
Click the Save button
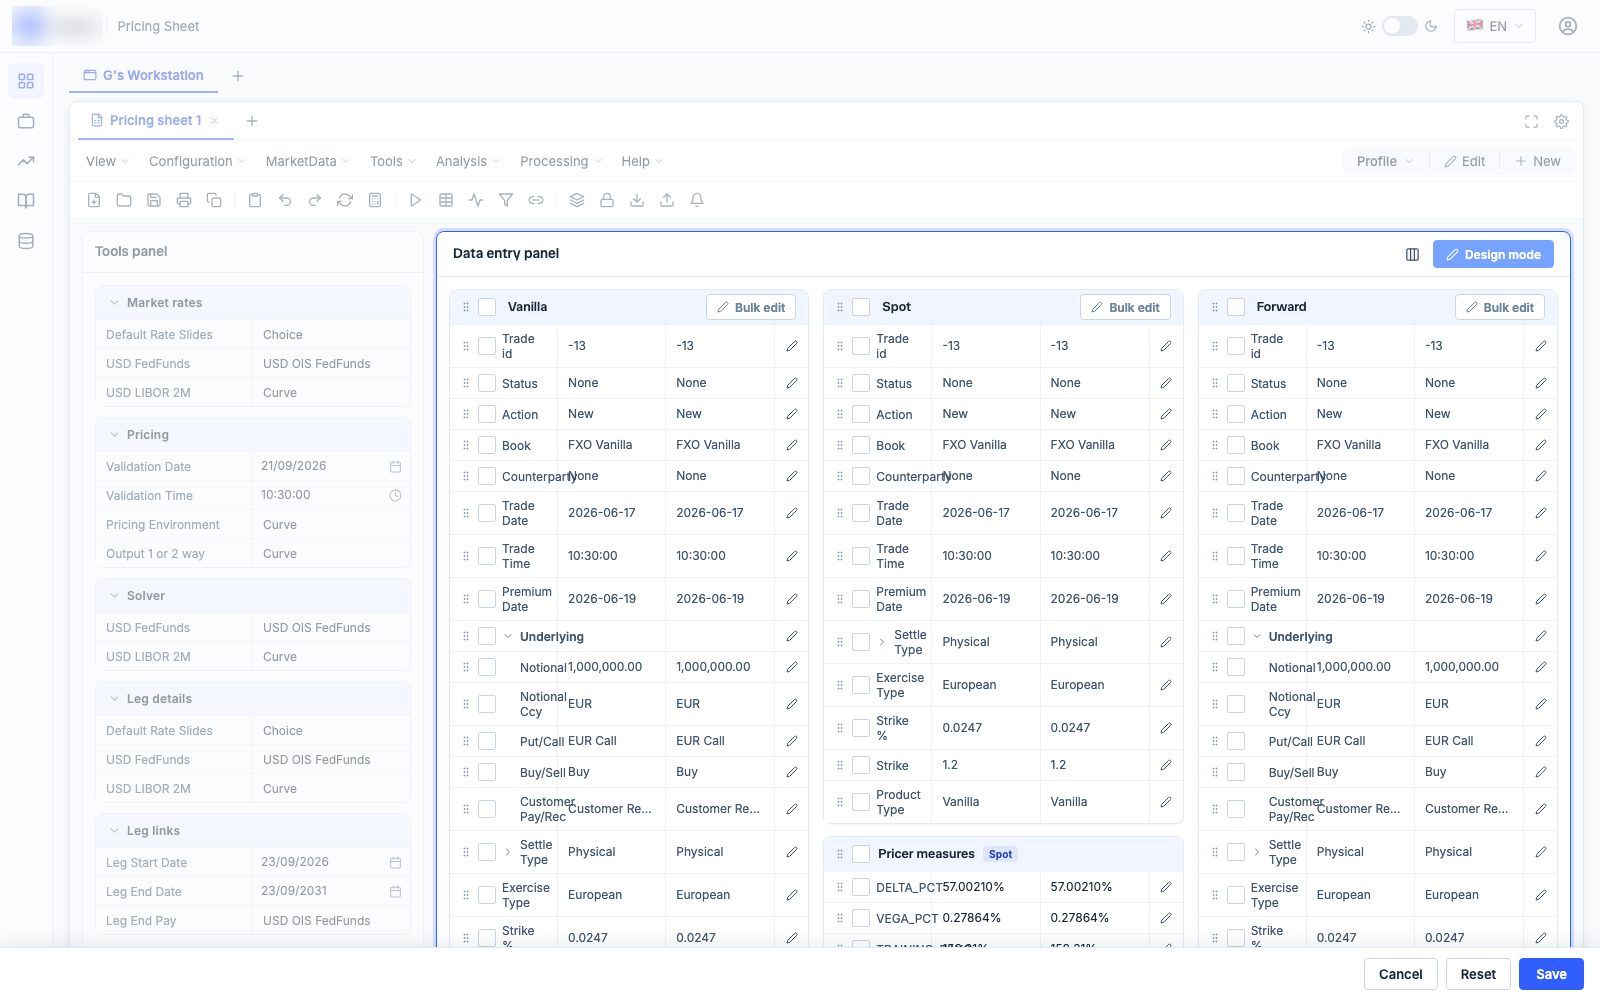[x=1551, y=974]
